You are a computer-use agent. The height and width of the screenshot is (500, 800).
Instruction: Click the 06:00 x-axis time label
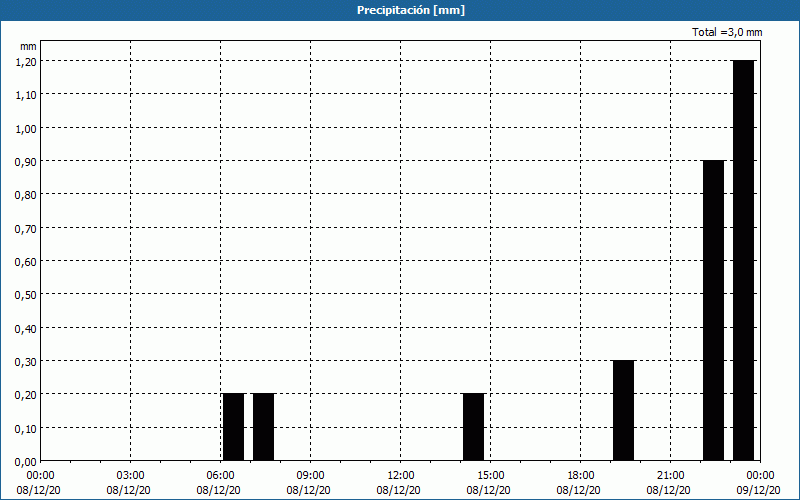click(x=220, y=476)
